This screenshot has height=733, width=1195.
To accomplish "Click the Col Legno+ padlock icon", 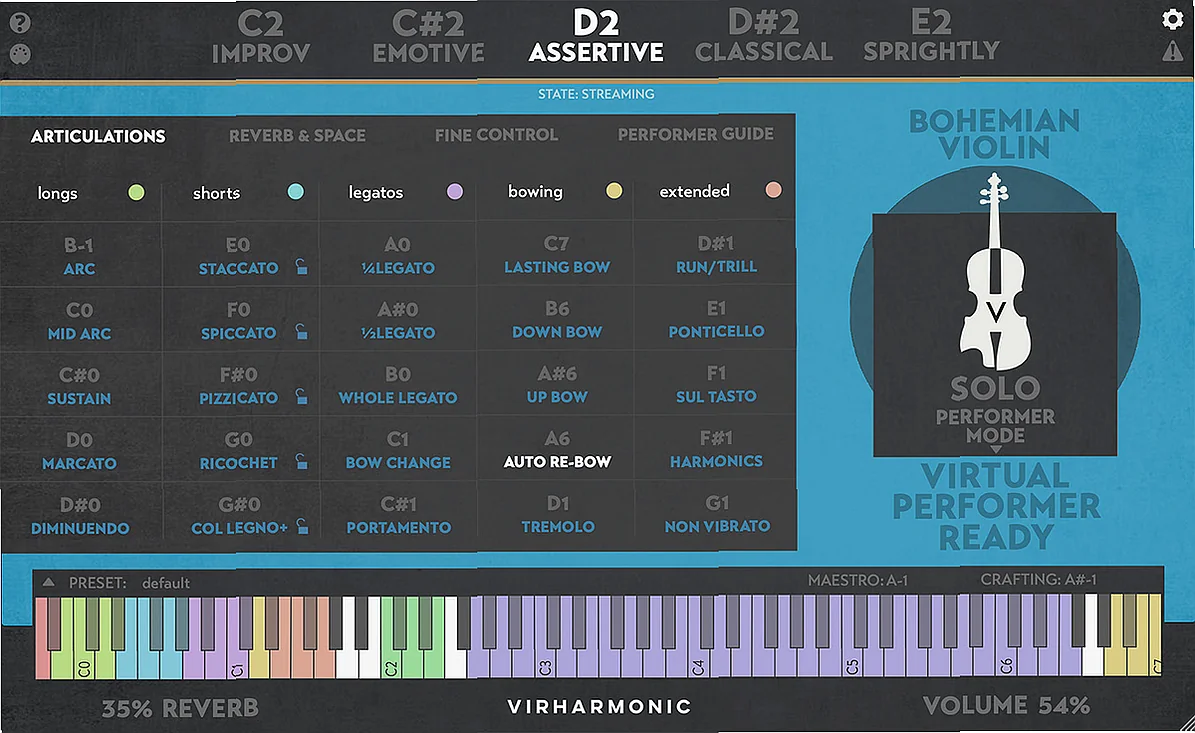I will pyautogui.click(x=301, y=528).
